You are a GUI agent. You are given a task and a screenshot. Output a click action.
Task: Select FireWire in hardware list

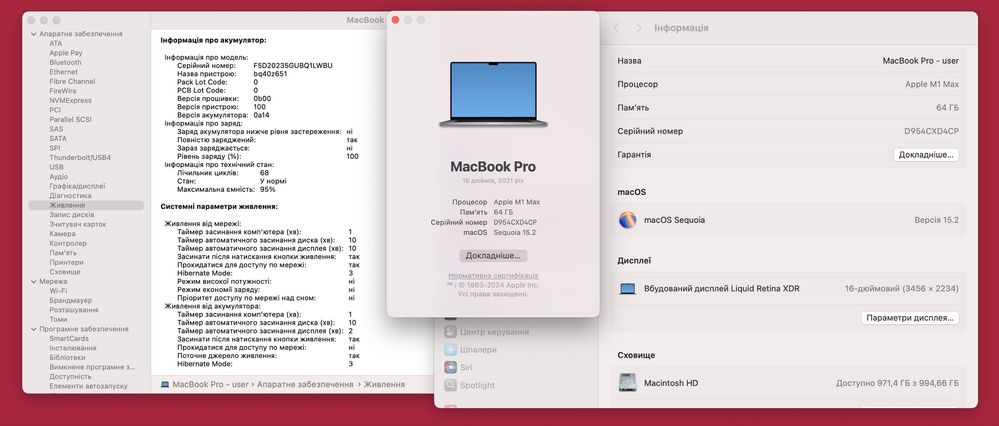63,91
